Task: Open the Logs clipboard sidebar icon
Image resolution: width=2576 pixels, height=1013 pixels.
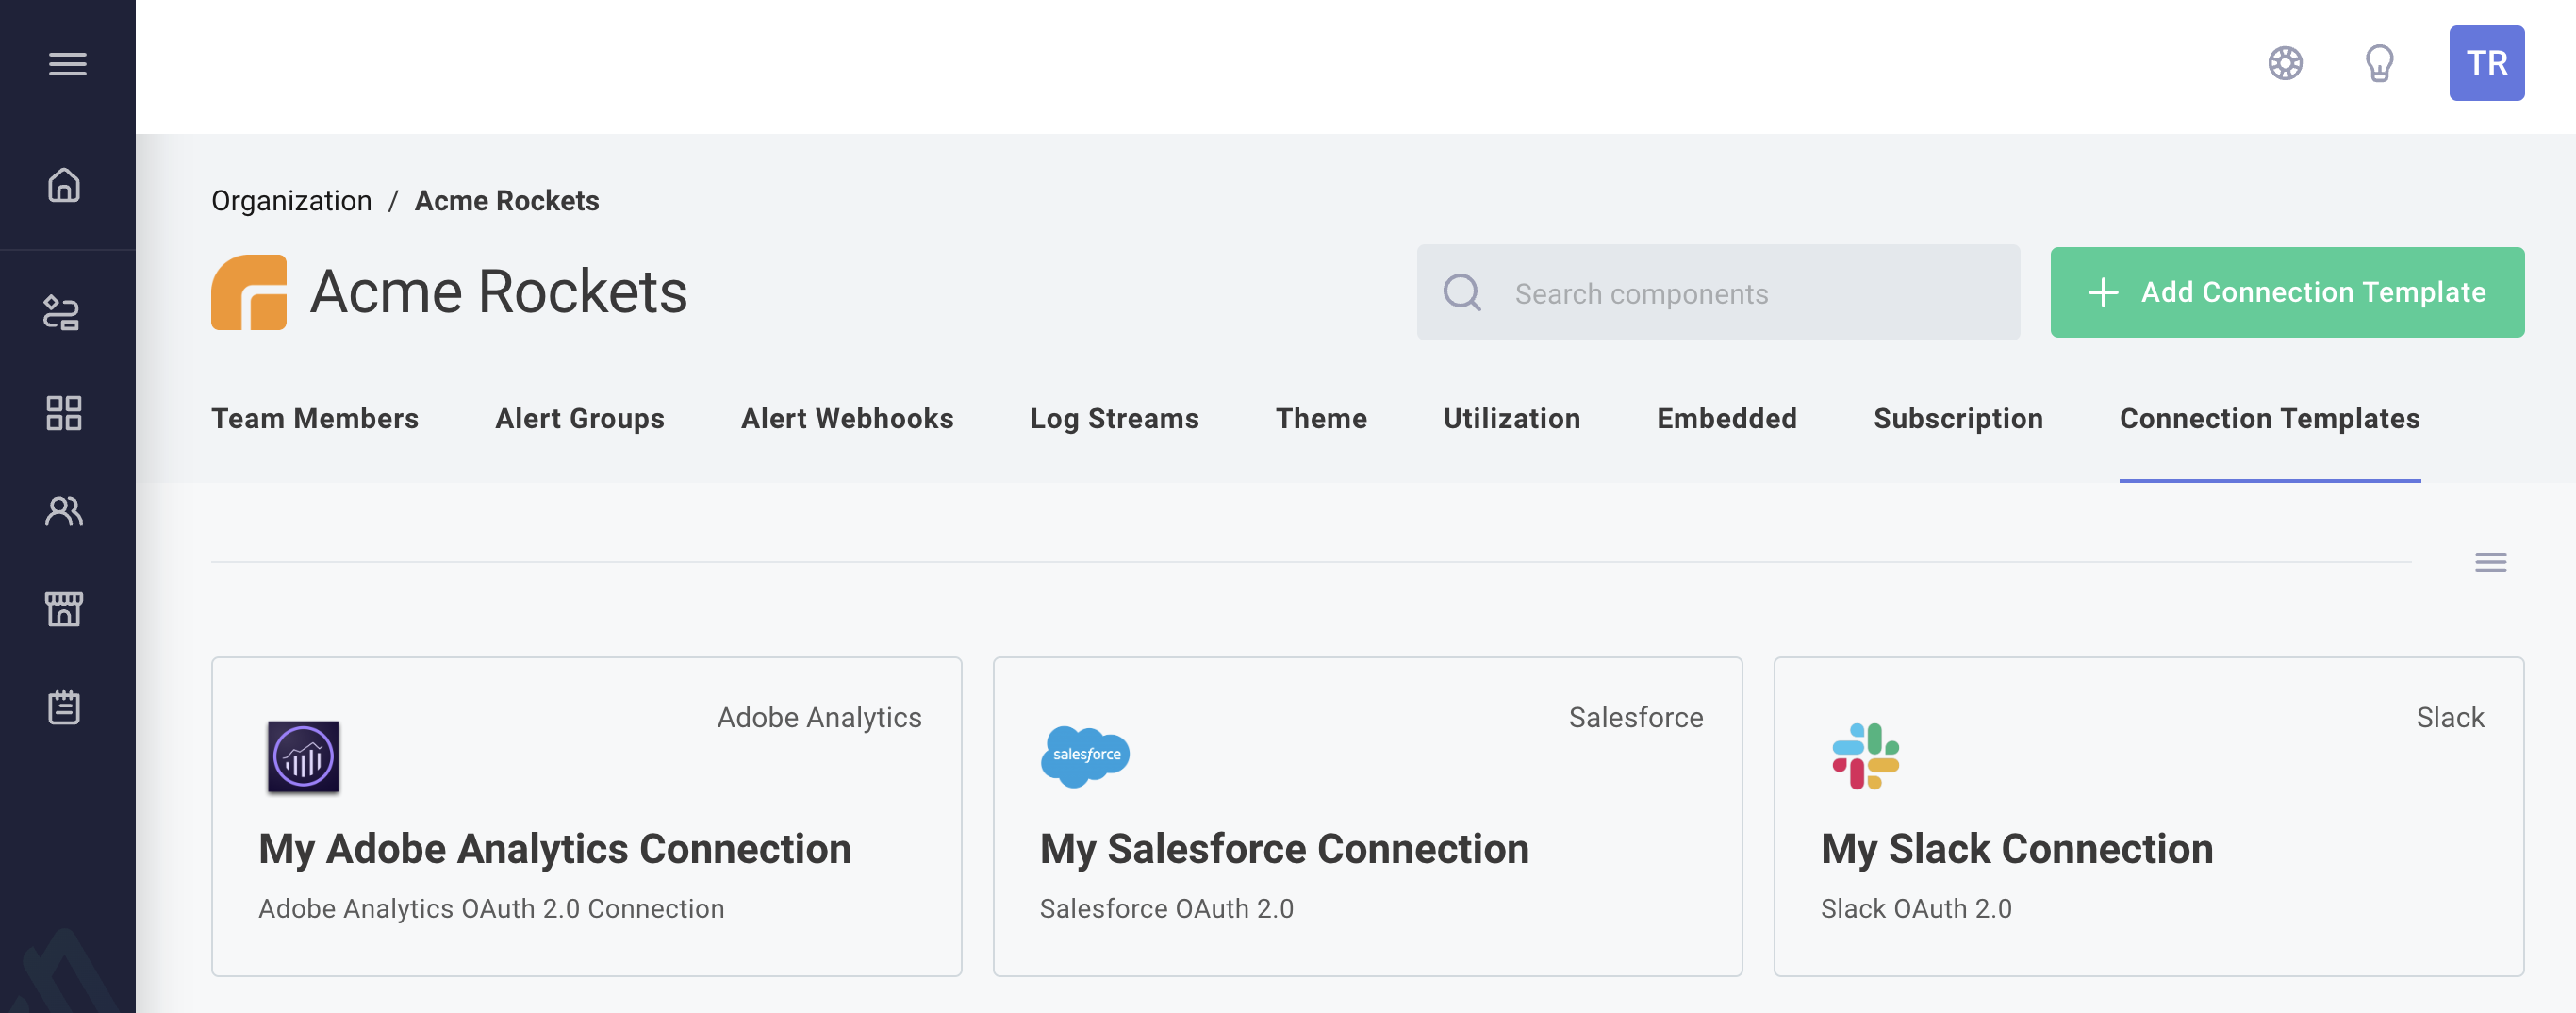Action: click(x=64, y=707)
